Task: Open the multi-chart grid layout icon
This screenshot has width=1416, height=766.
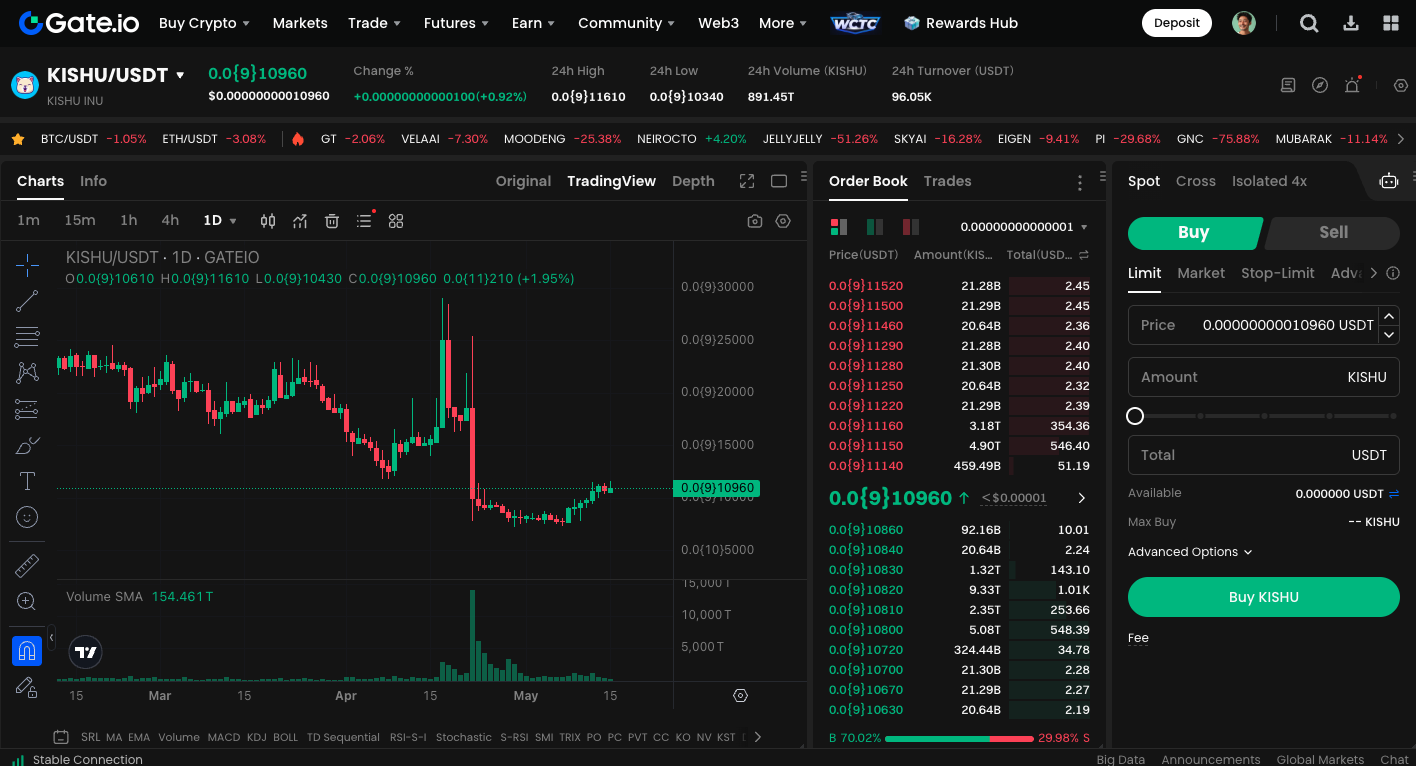Action: tap(396, 221)
